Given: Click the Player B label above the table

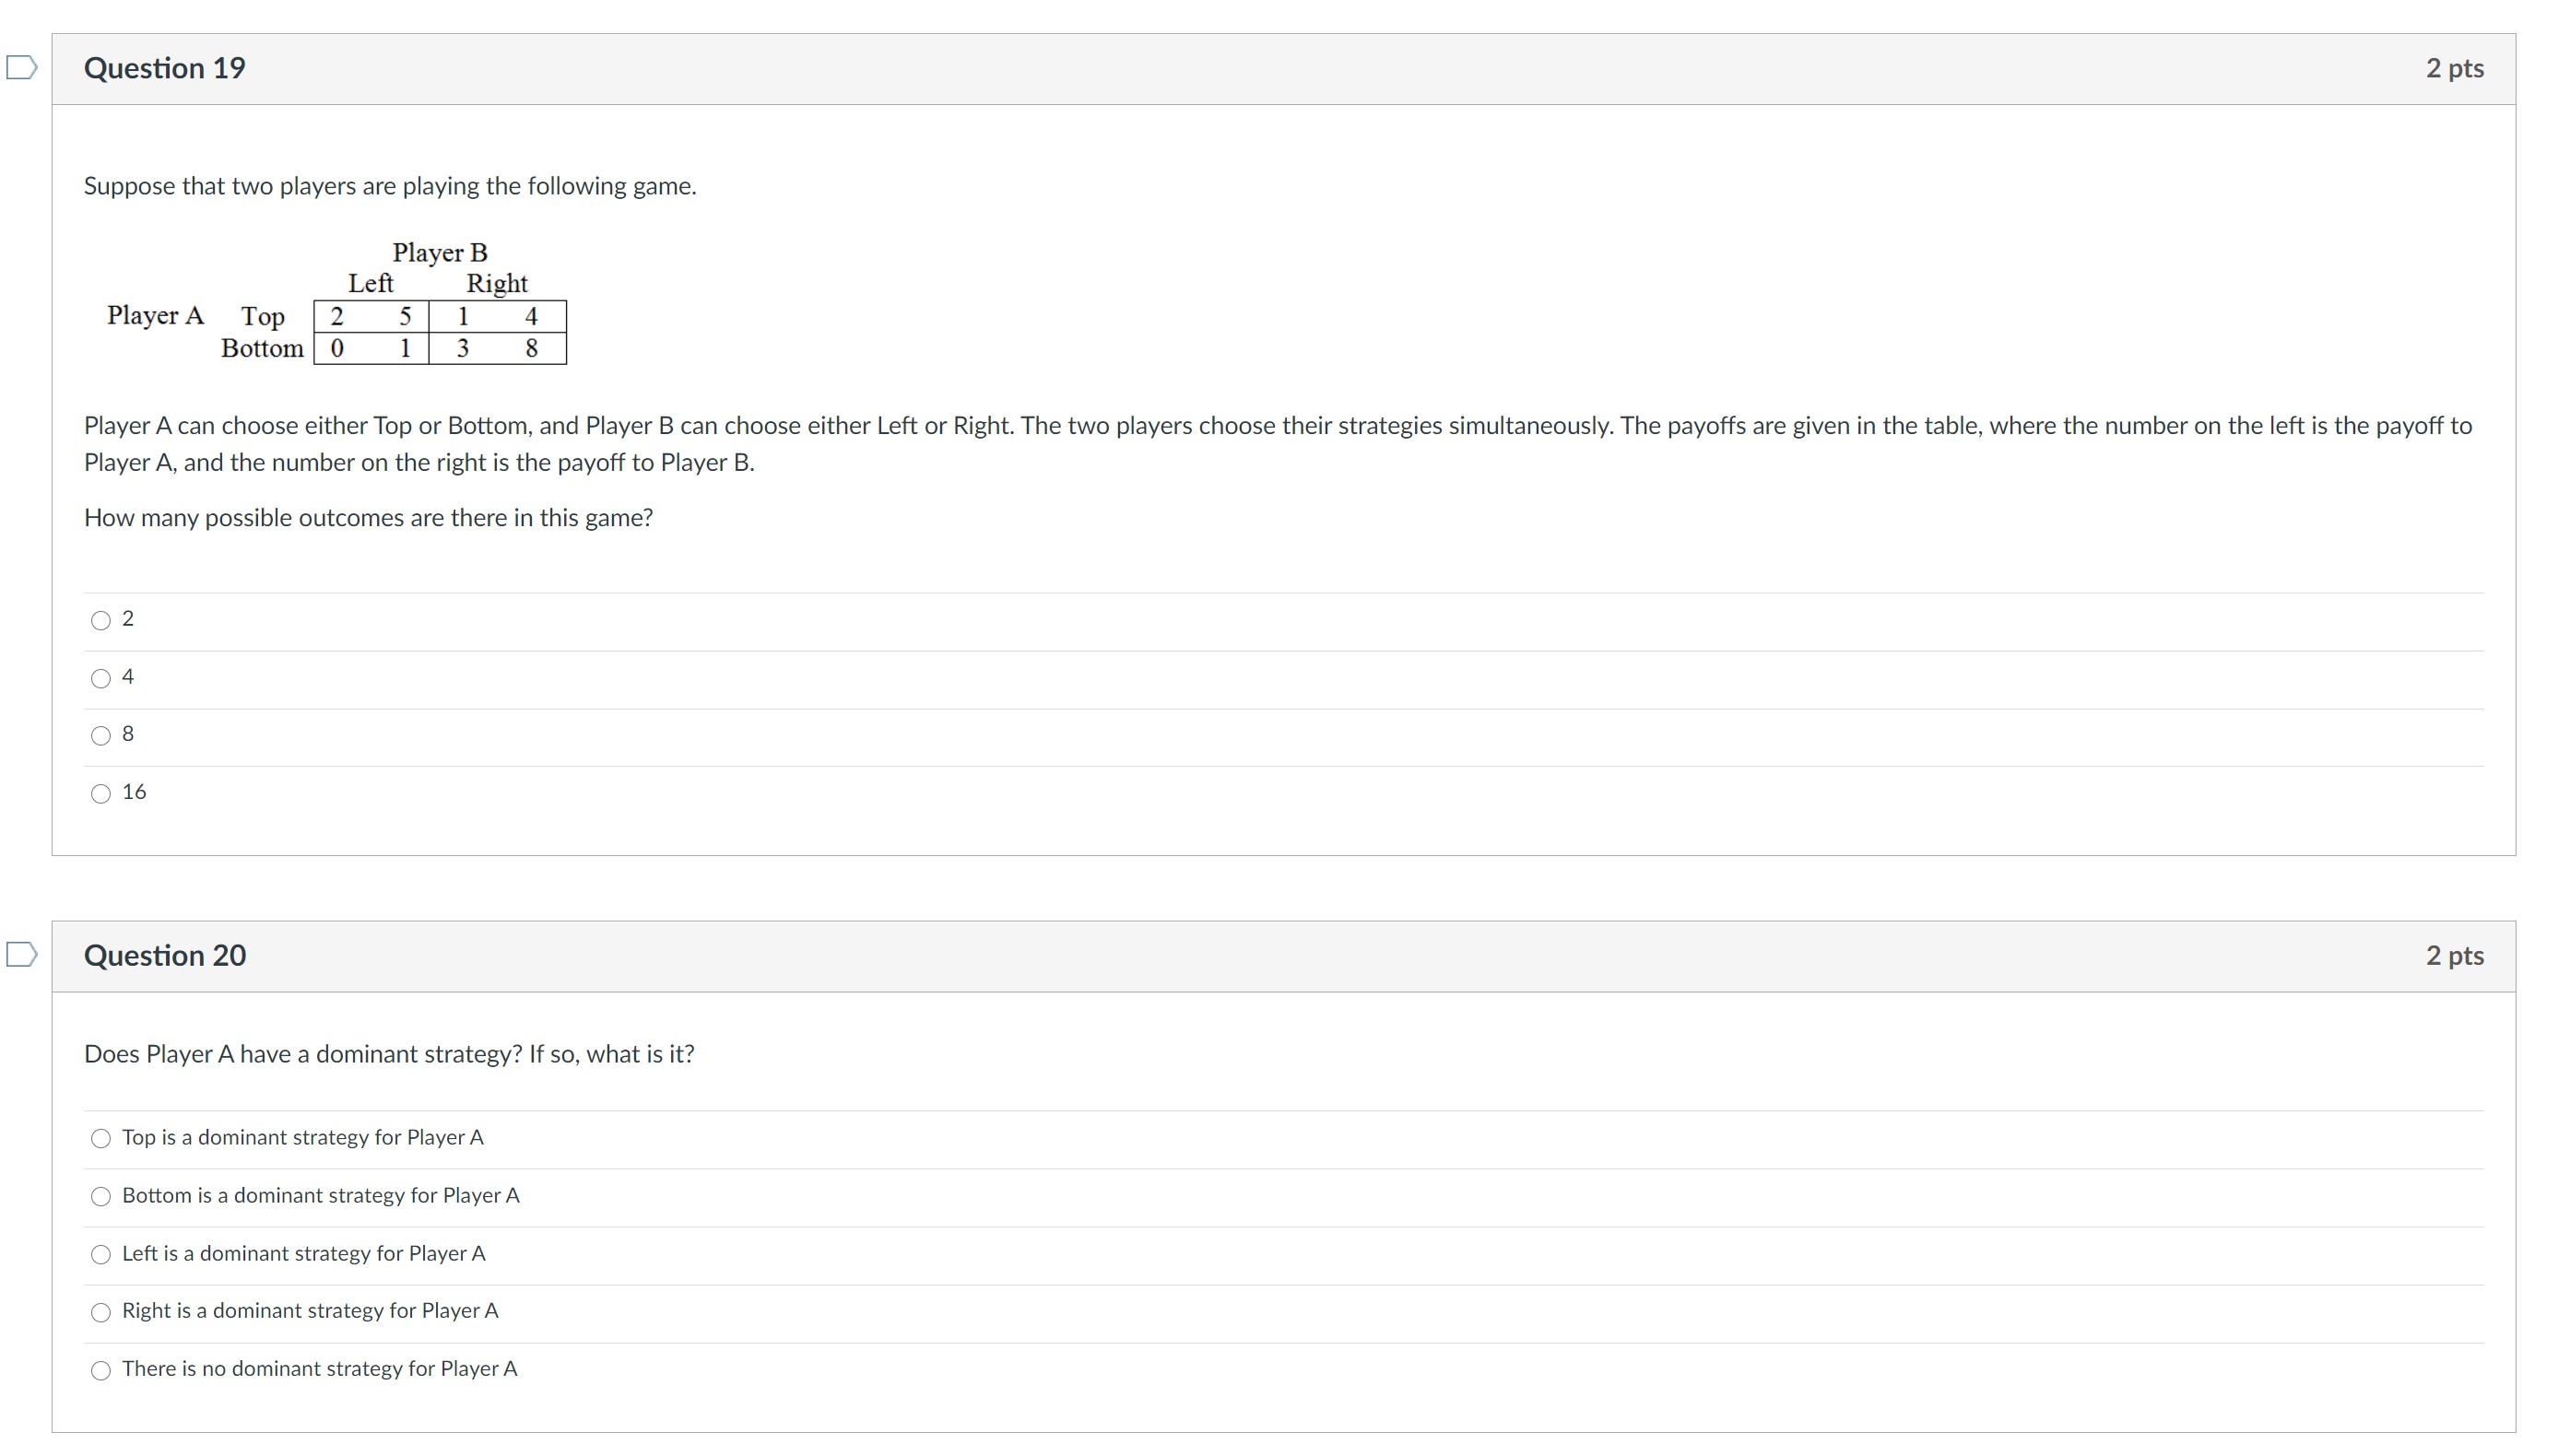Looking at the screenshot, I should click(x=439, y=252).
